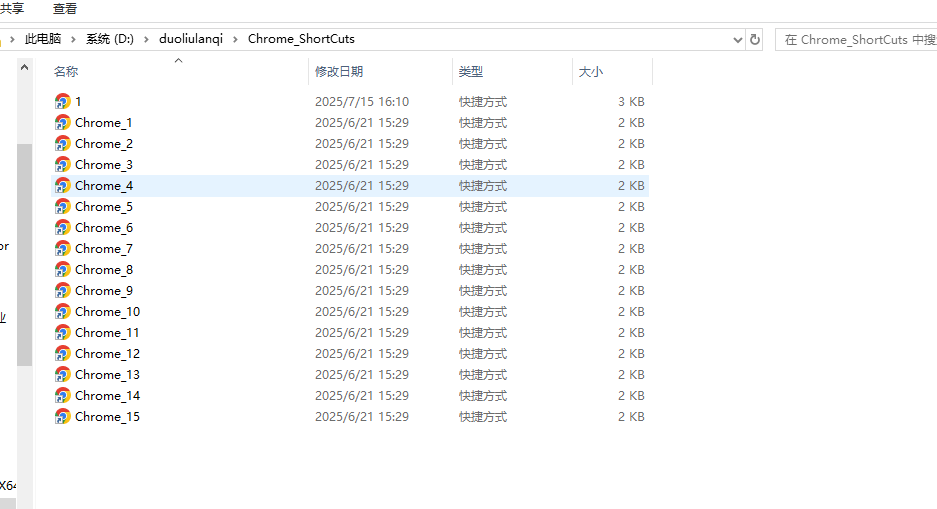Select the file name Chrome_10
Viewport: 937px width, 509px height.
click(108, 312)
